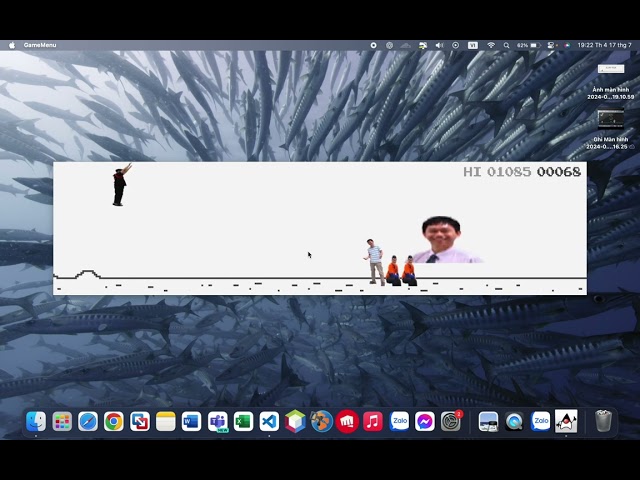Launch Safari from the dock
This screenshot has width=640, height=480.
[88, 422]
